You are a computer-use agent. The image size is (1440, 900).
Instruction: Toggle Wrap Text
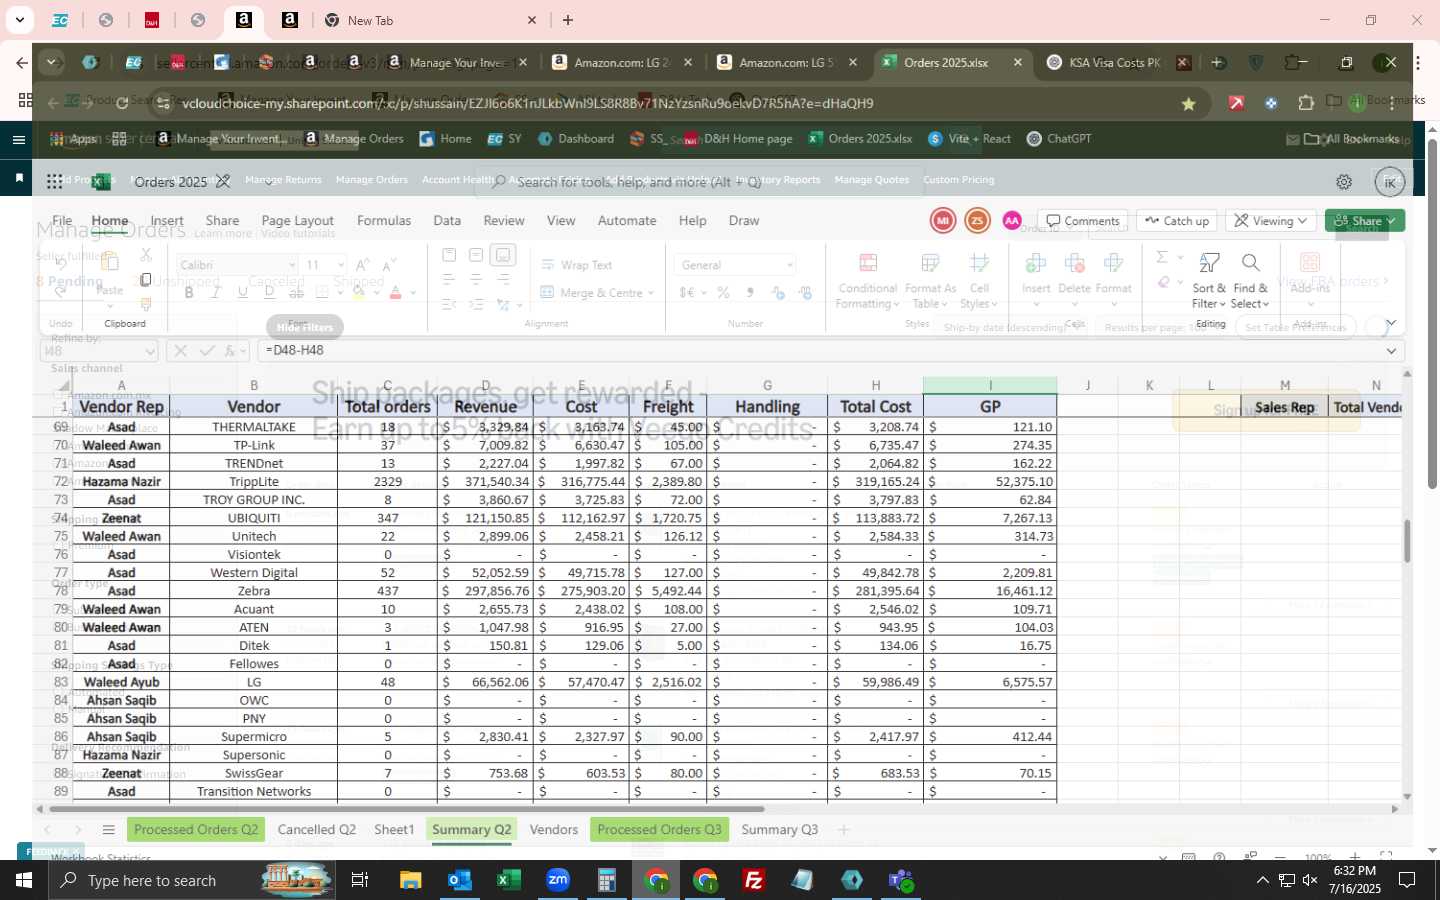click(x=577, y=265)
